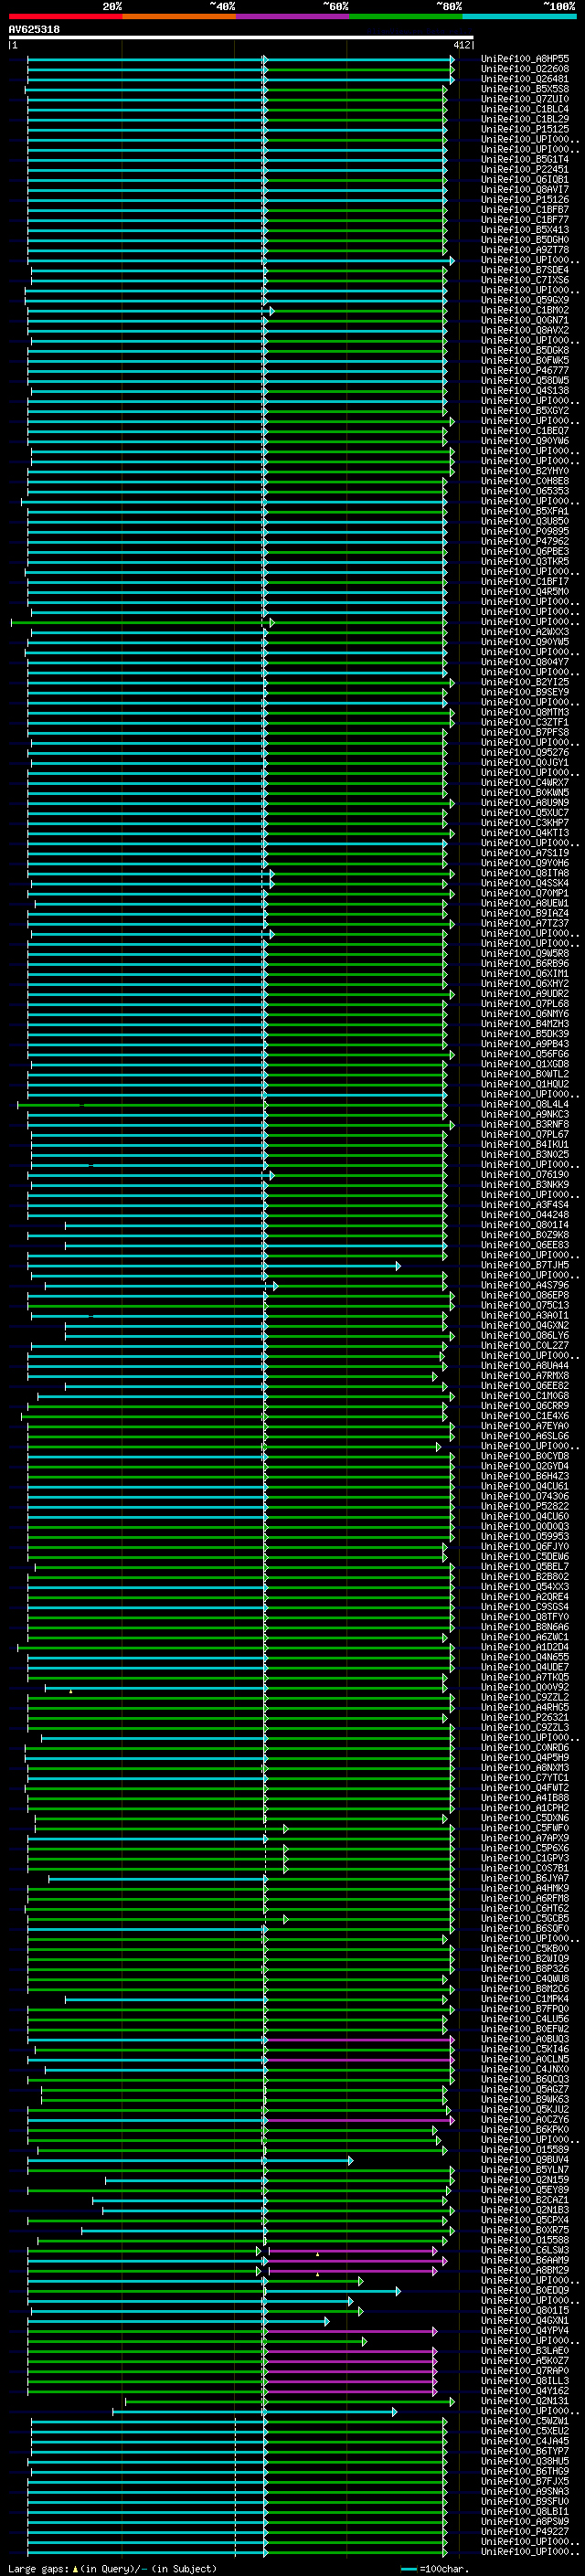This screenshot has height=2576, width=585.
Task: Select the UniRef100_B7SDE4 label
Action: [525, 270]
